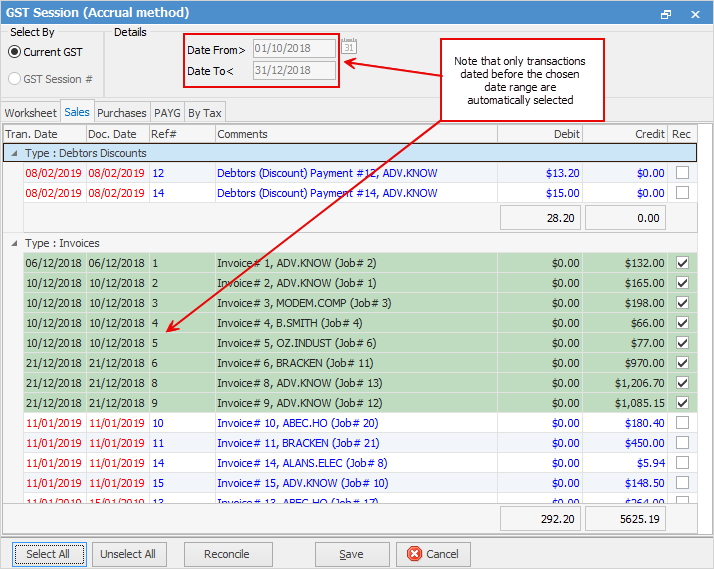
Task: Sort by Comments column header
Action: (356, 134)
